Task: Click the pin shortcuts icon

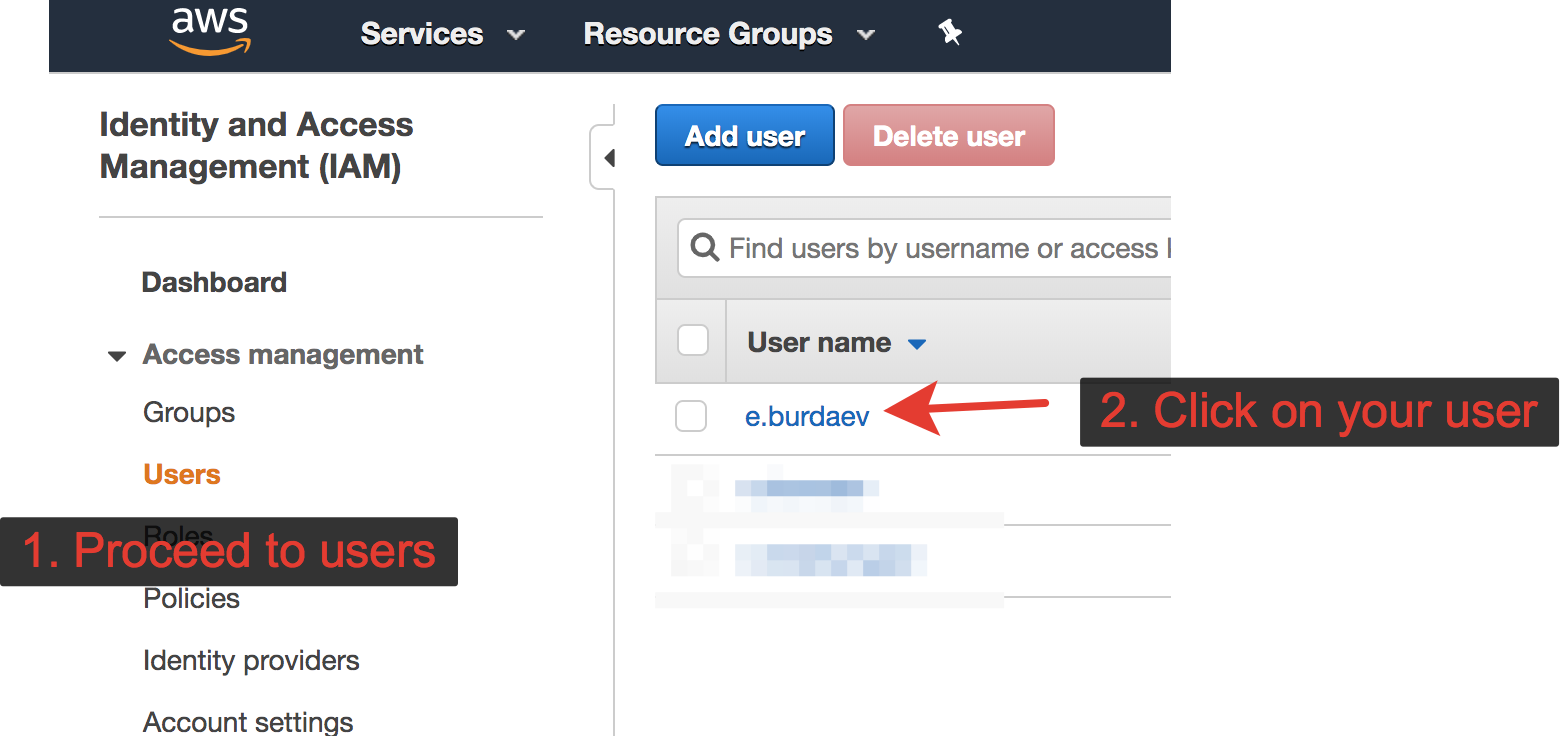Action: point(950,33)
